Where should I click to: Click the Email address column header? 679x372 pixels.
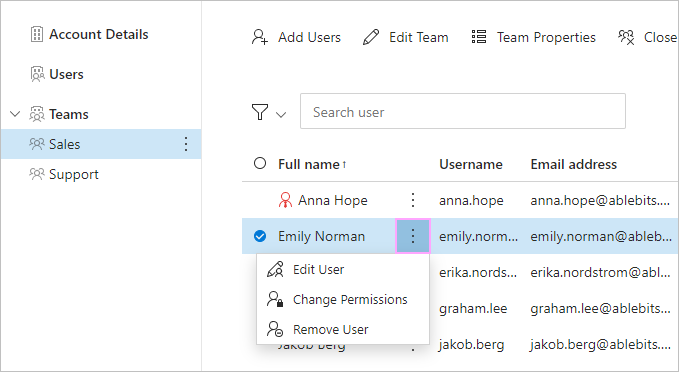pos(574,165)
